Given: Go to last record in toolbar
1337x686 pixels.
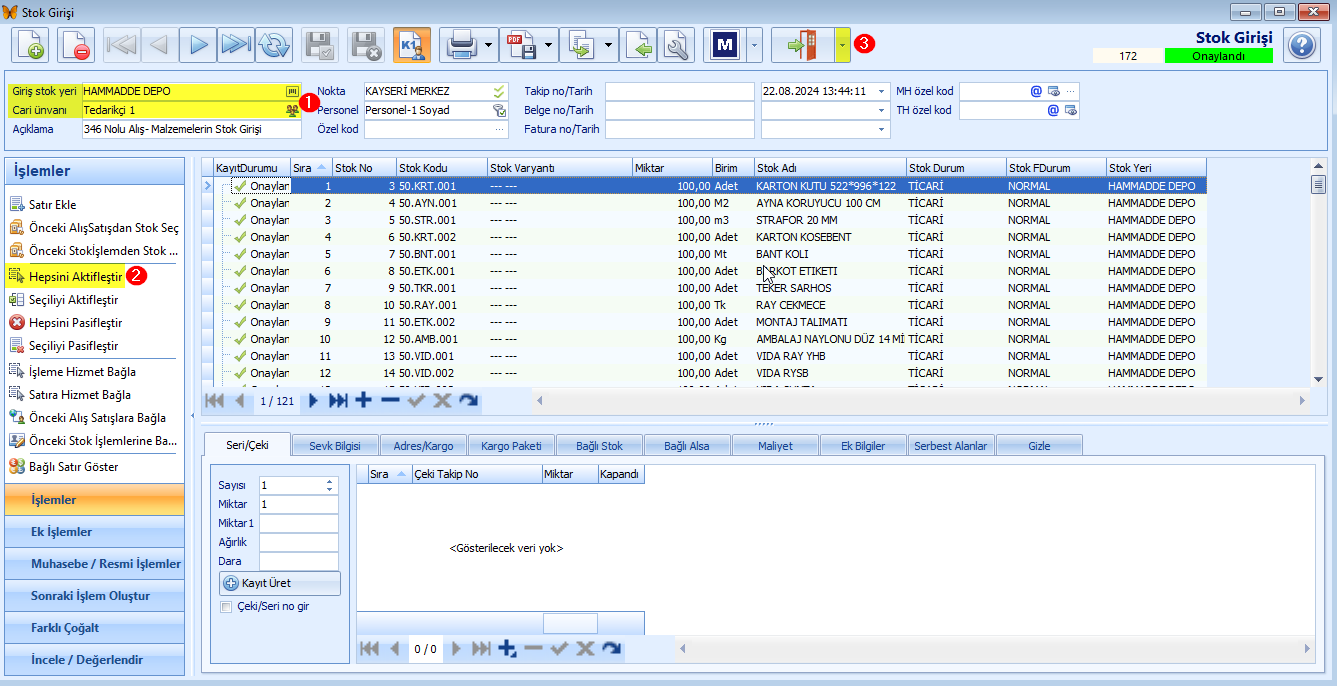Looking at the screenshot, I should coord(235,45).
